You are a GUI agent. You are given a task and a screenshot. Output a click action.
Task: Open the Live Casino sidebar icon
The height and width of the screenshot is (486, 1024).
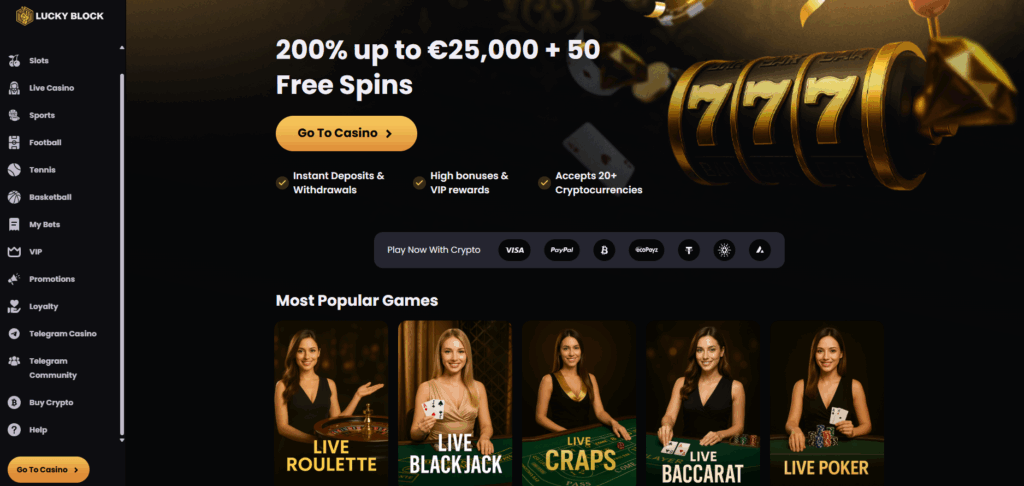[14, 88]
